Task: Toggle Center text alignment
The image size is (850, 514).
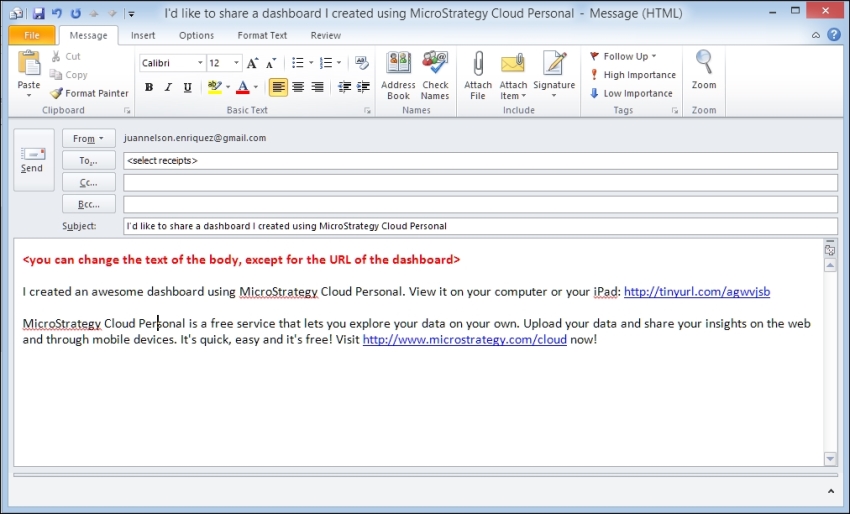Action: click(x=298, y=87)
